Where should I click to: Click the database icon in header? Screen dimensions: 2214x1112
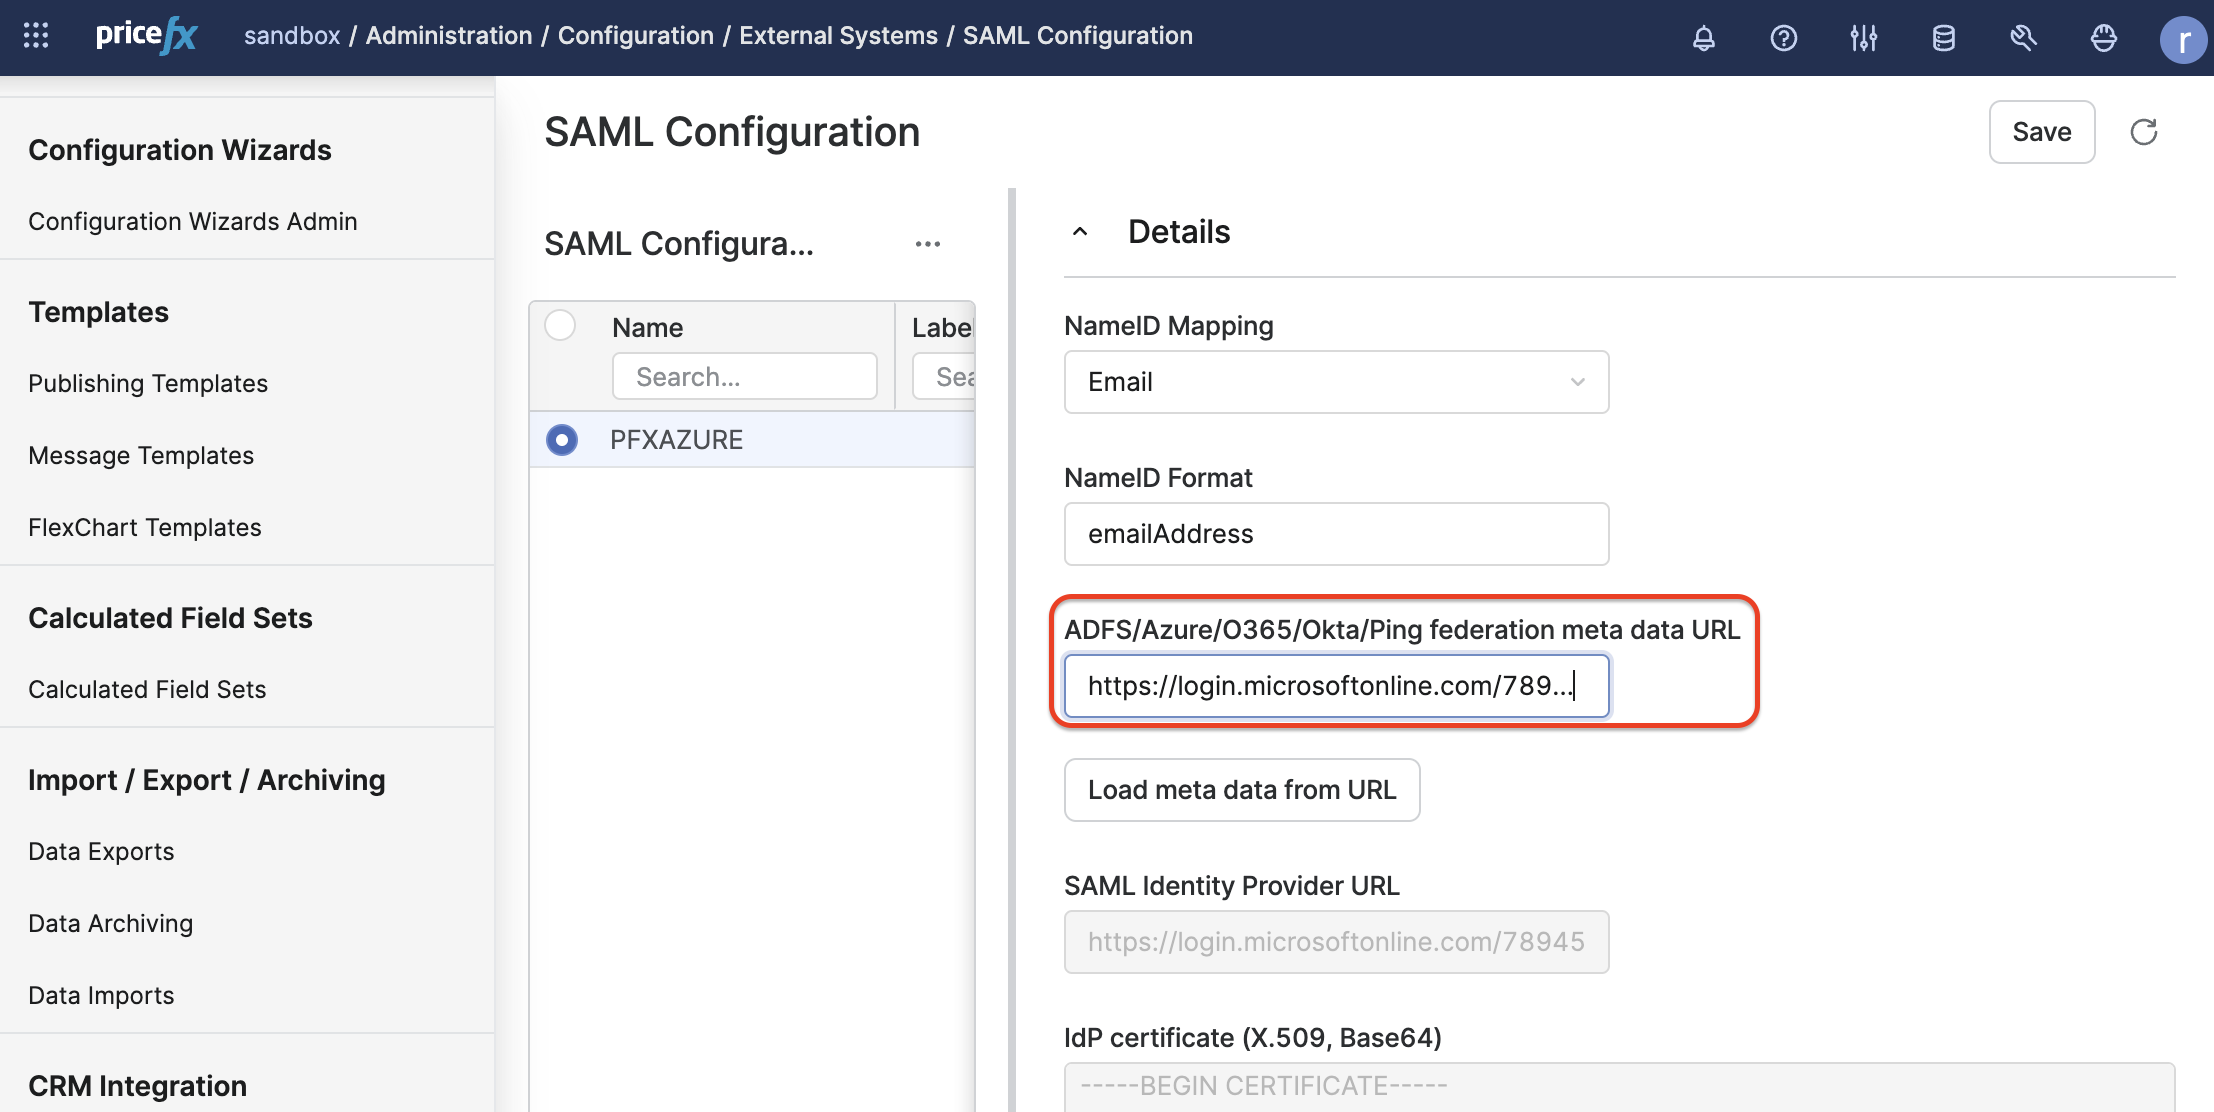click(1943, 38)
